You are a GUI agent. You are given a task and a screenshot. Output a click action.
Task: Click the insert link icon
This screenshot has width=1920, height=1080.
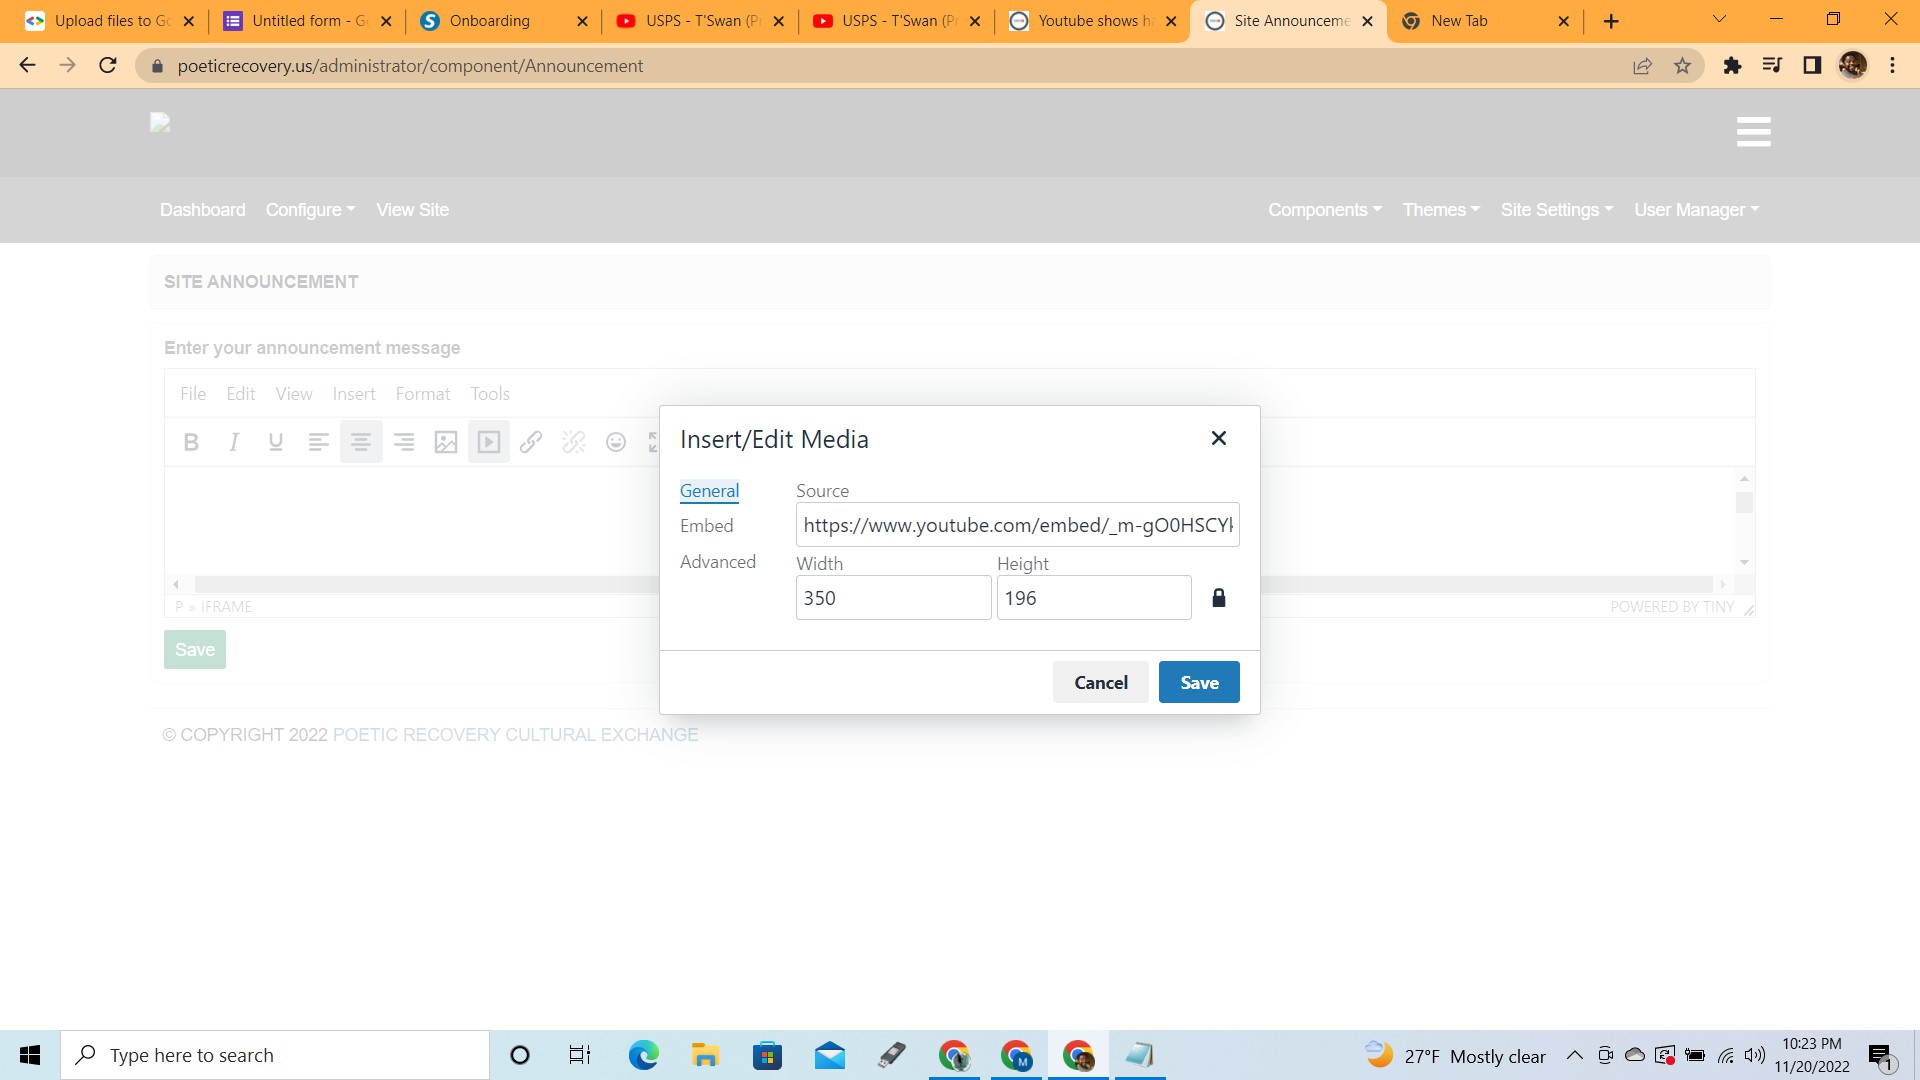(x=531, y=442)
